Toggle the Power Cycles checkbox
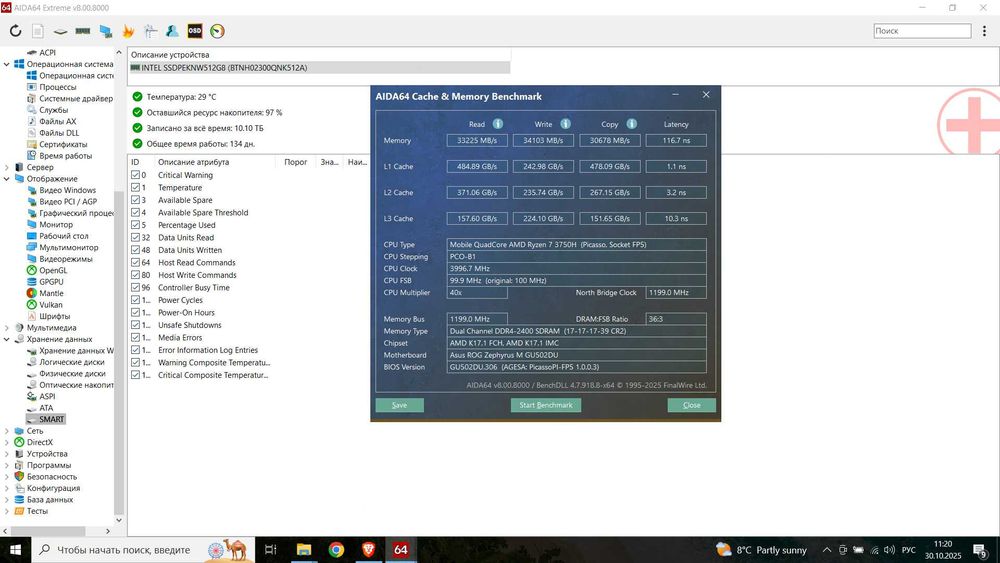Screen dimensions: 1000x563 (x=135, y=300)
